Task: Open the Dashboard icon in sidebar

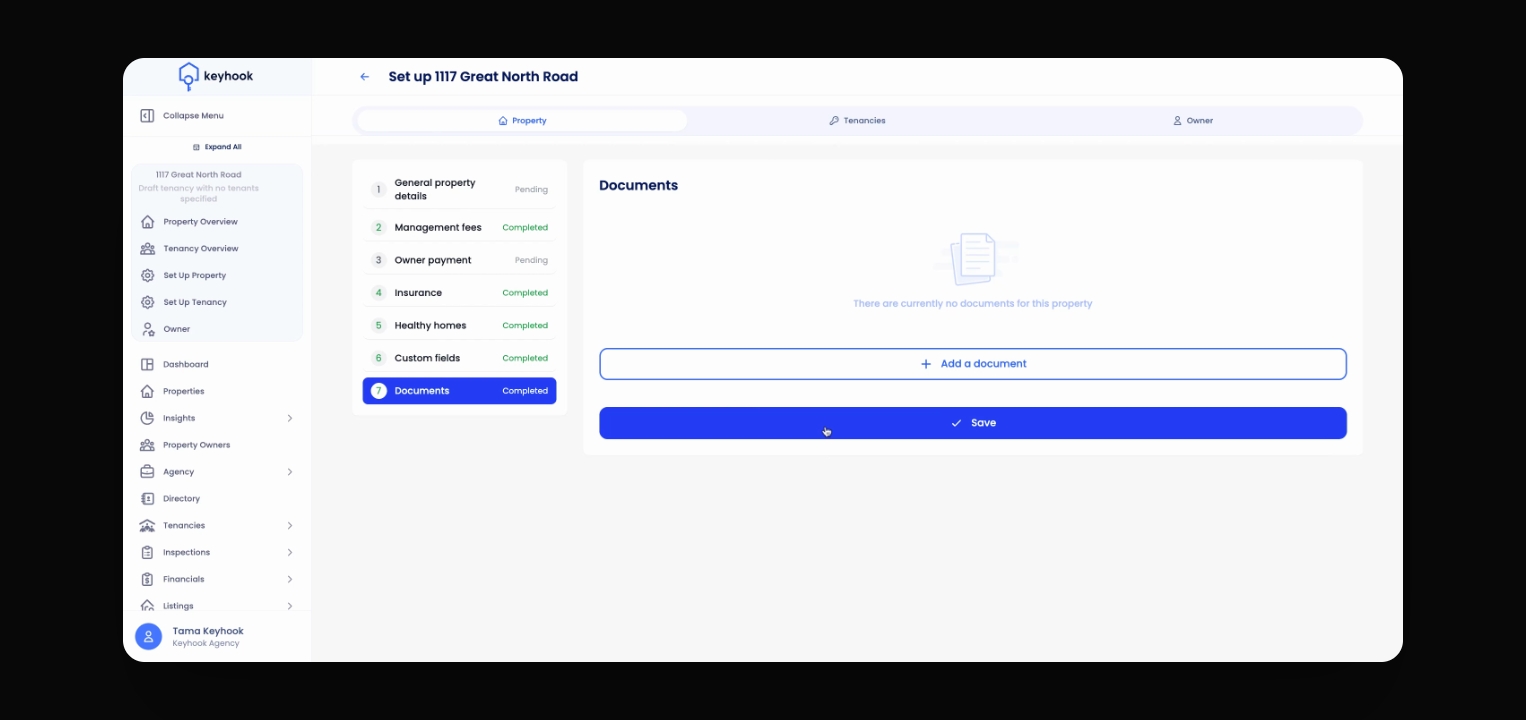Action: pyautogui.click(x=147, y=365)
